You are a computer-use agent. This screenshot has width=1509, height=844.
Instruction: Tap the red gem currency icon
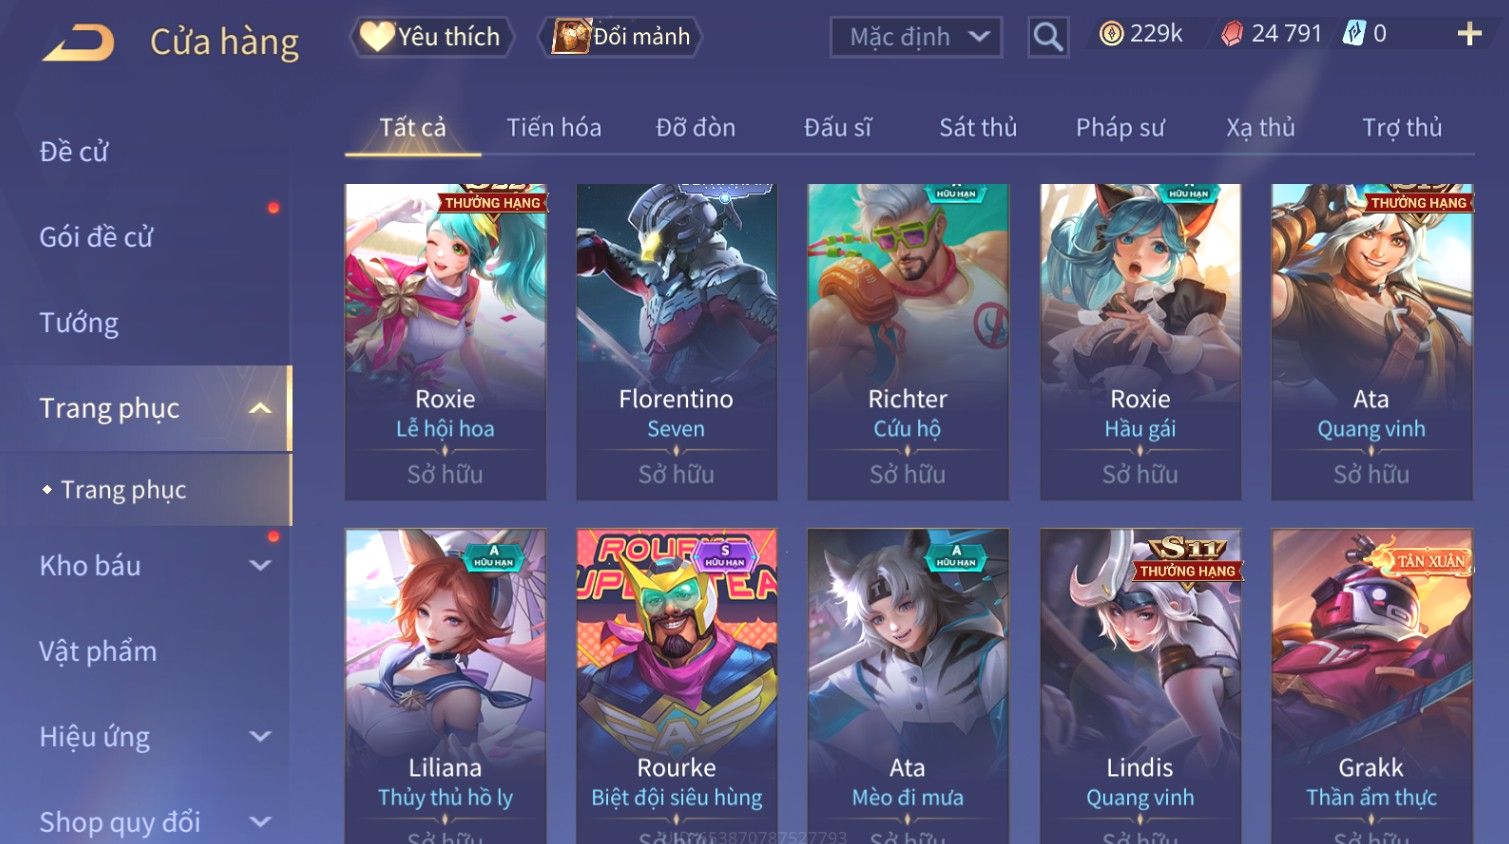[1232, 34]
